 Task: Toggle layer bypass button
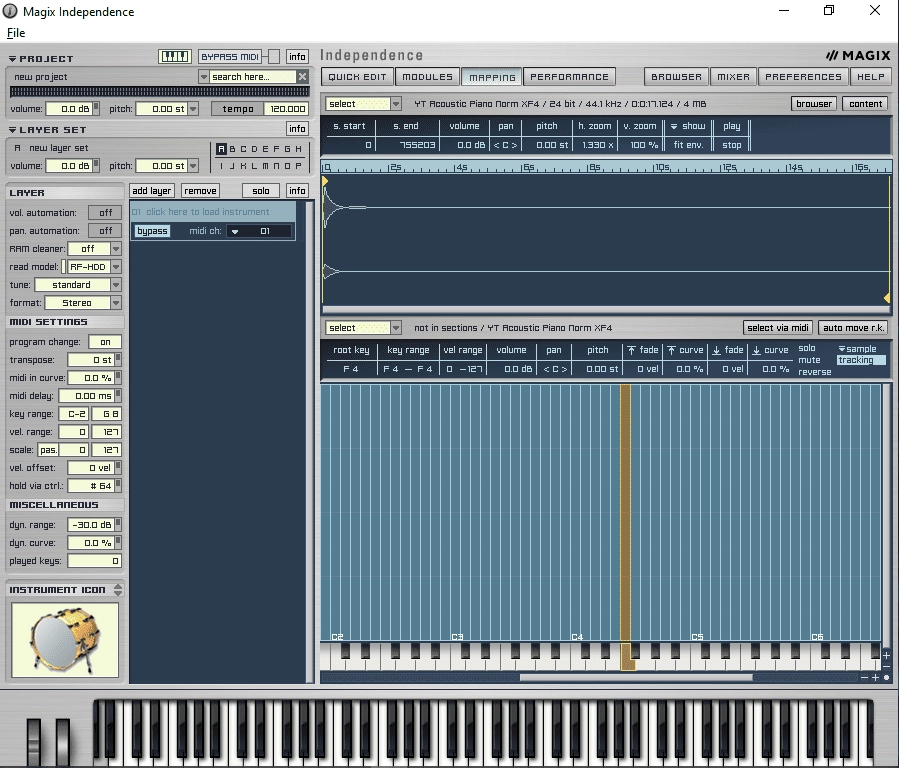152,231
